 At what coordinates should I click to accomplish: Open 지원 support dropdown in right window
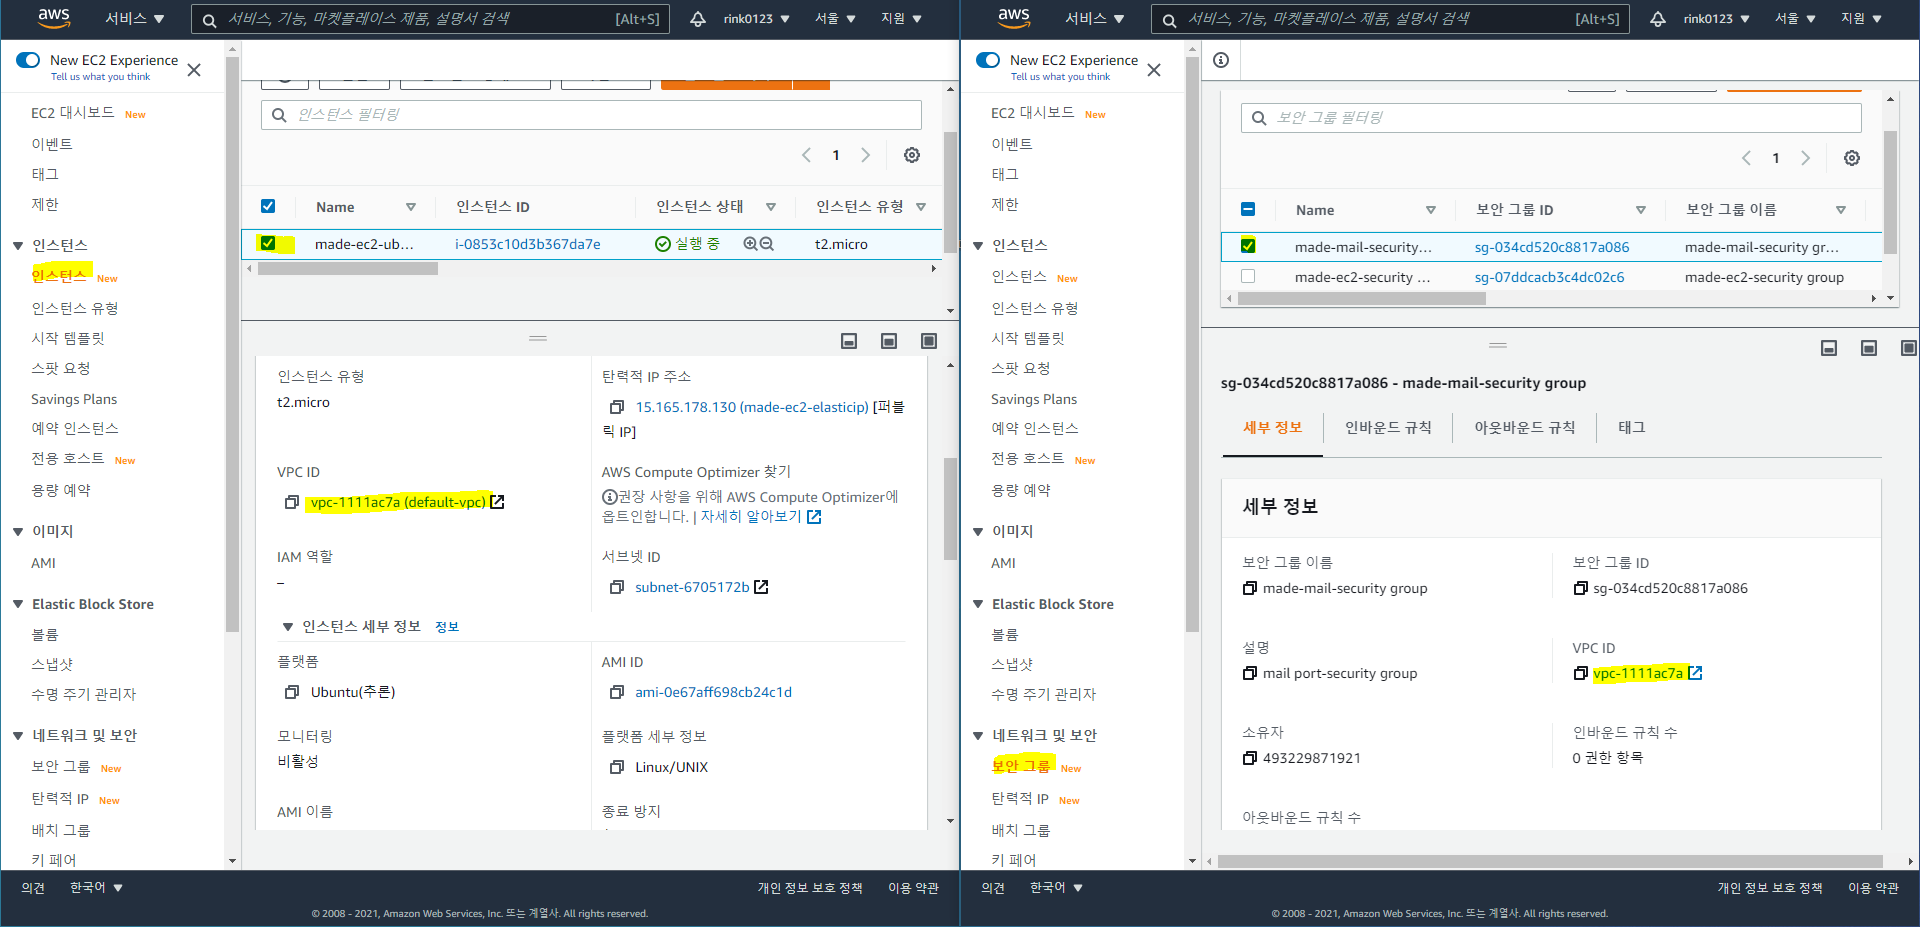point(1862,19)
